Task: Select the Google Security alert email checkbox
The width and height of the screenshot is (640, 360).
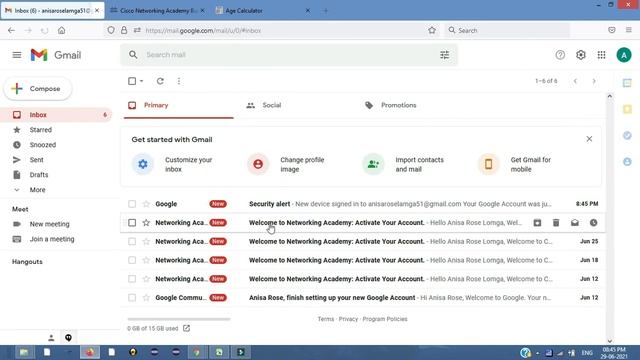Action: (x=132, y=204)
